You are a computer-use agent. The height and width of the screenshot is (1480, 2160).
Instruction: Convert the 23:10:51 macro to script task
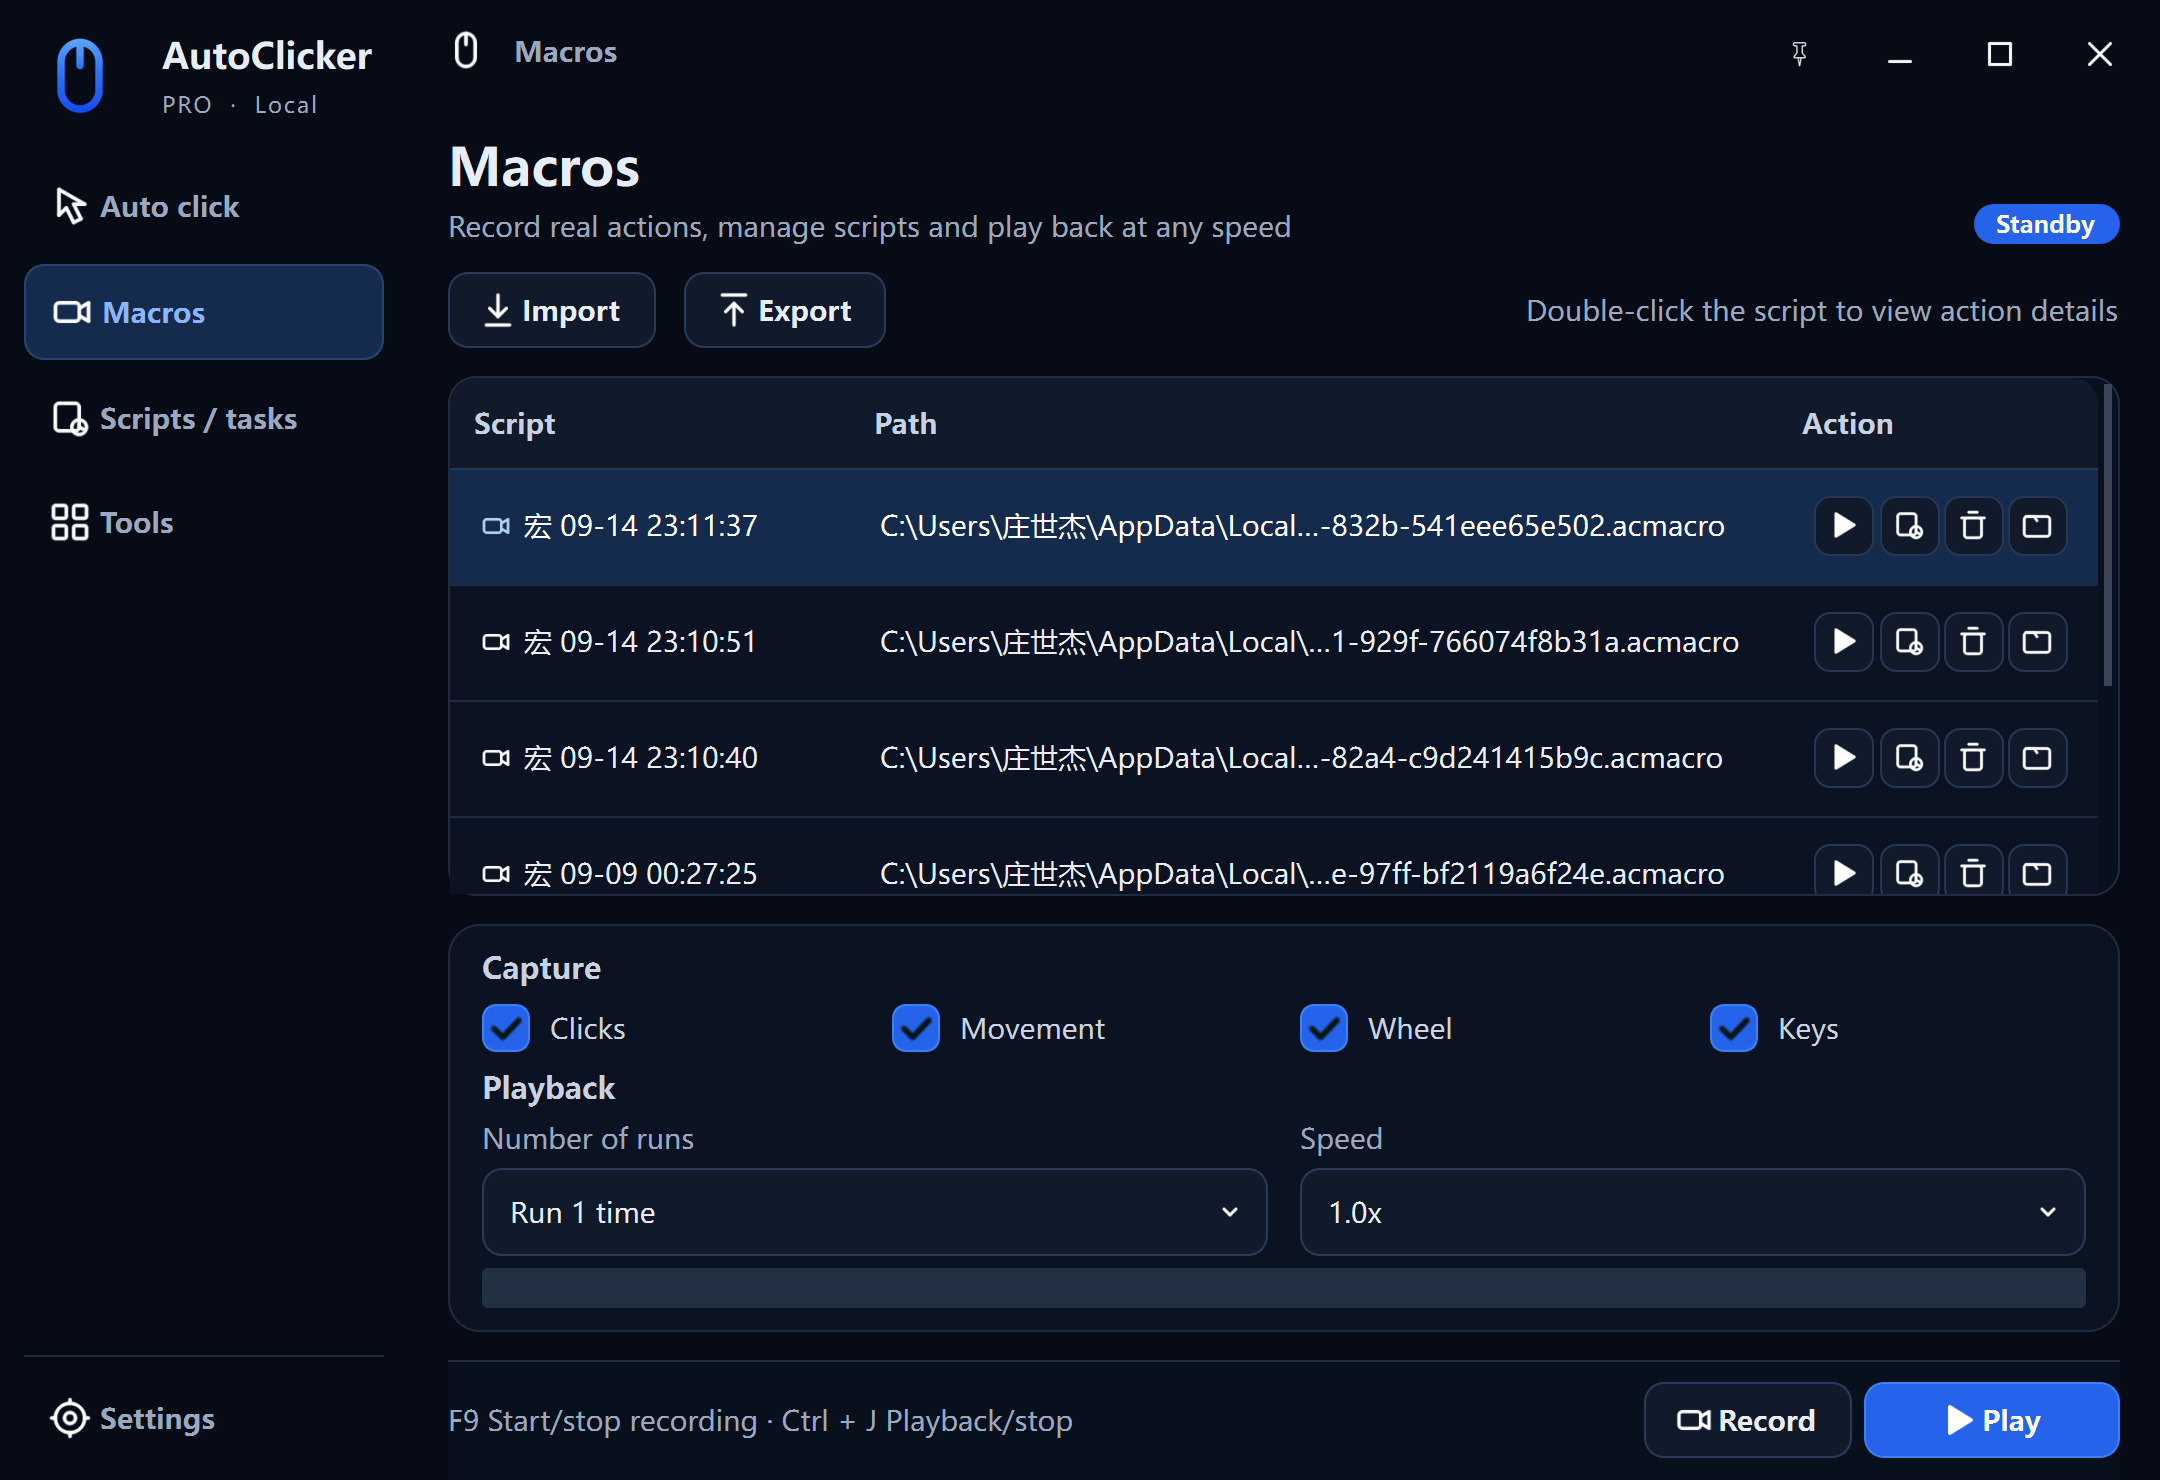[1909, 642]
